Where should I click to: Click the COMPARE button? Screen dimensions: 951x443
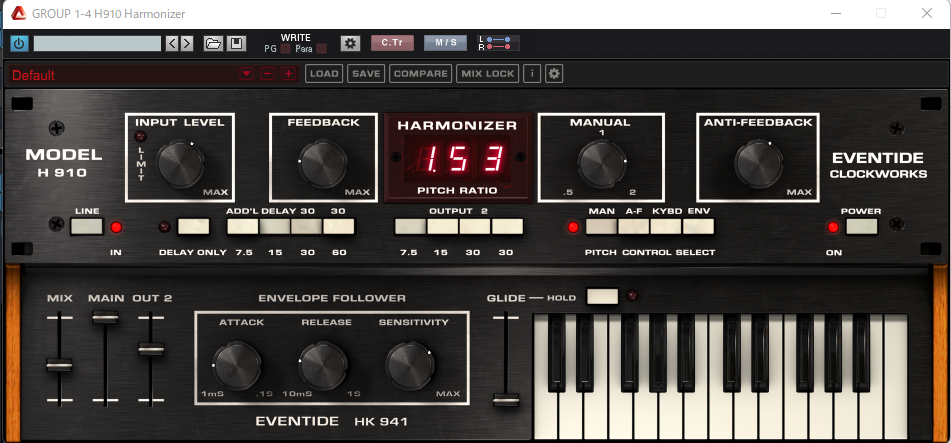pyautogui.click(x=420, y=74)
